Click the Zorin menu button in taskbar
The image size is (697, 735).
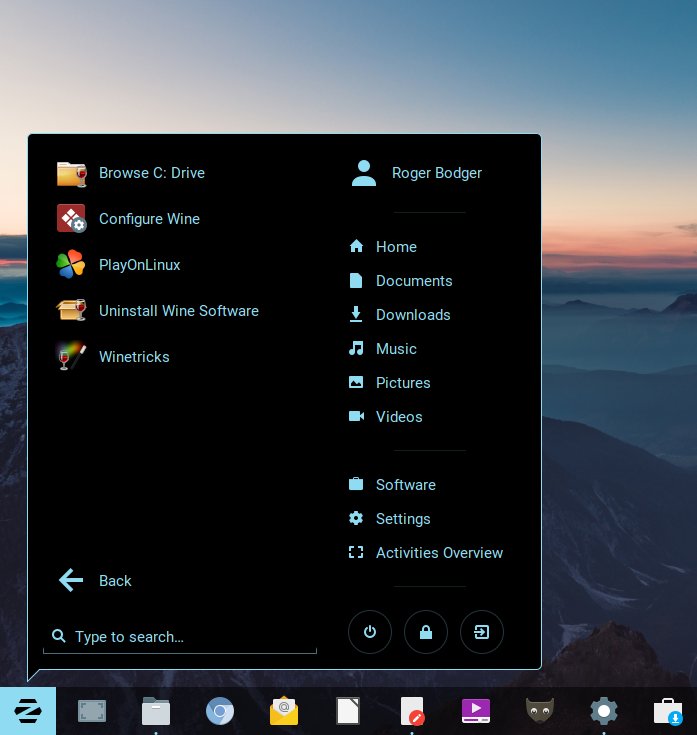pyautogui.click(x=28, y=711)
